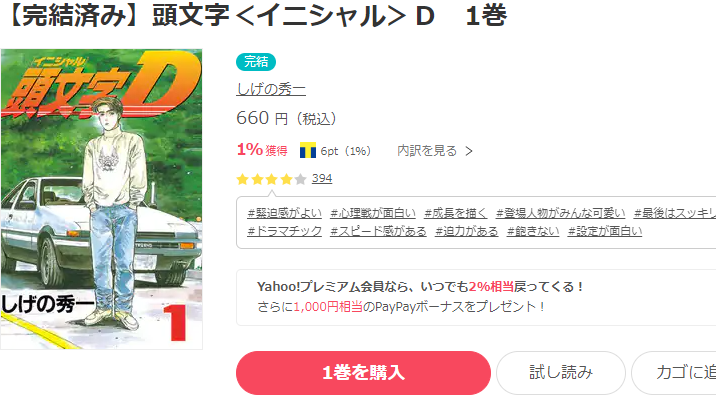The image size is (716, 401).
Task: Expand 内訳を見る chevron arrow
Action: click(x=469, y=151)
